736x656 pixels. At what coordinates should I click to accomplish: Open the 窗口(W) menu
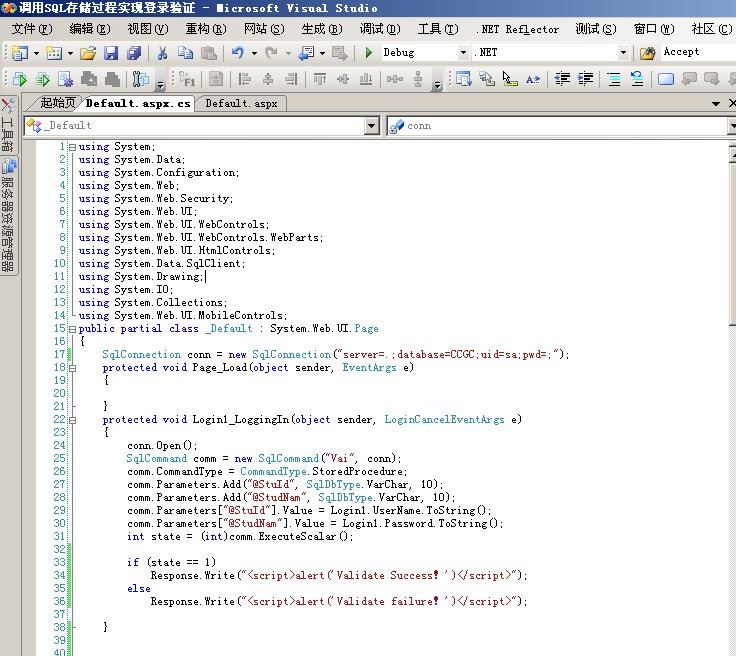pyautogui.click(x=654, y=29)
